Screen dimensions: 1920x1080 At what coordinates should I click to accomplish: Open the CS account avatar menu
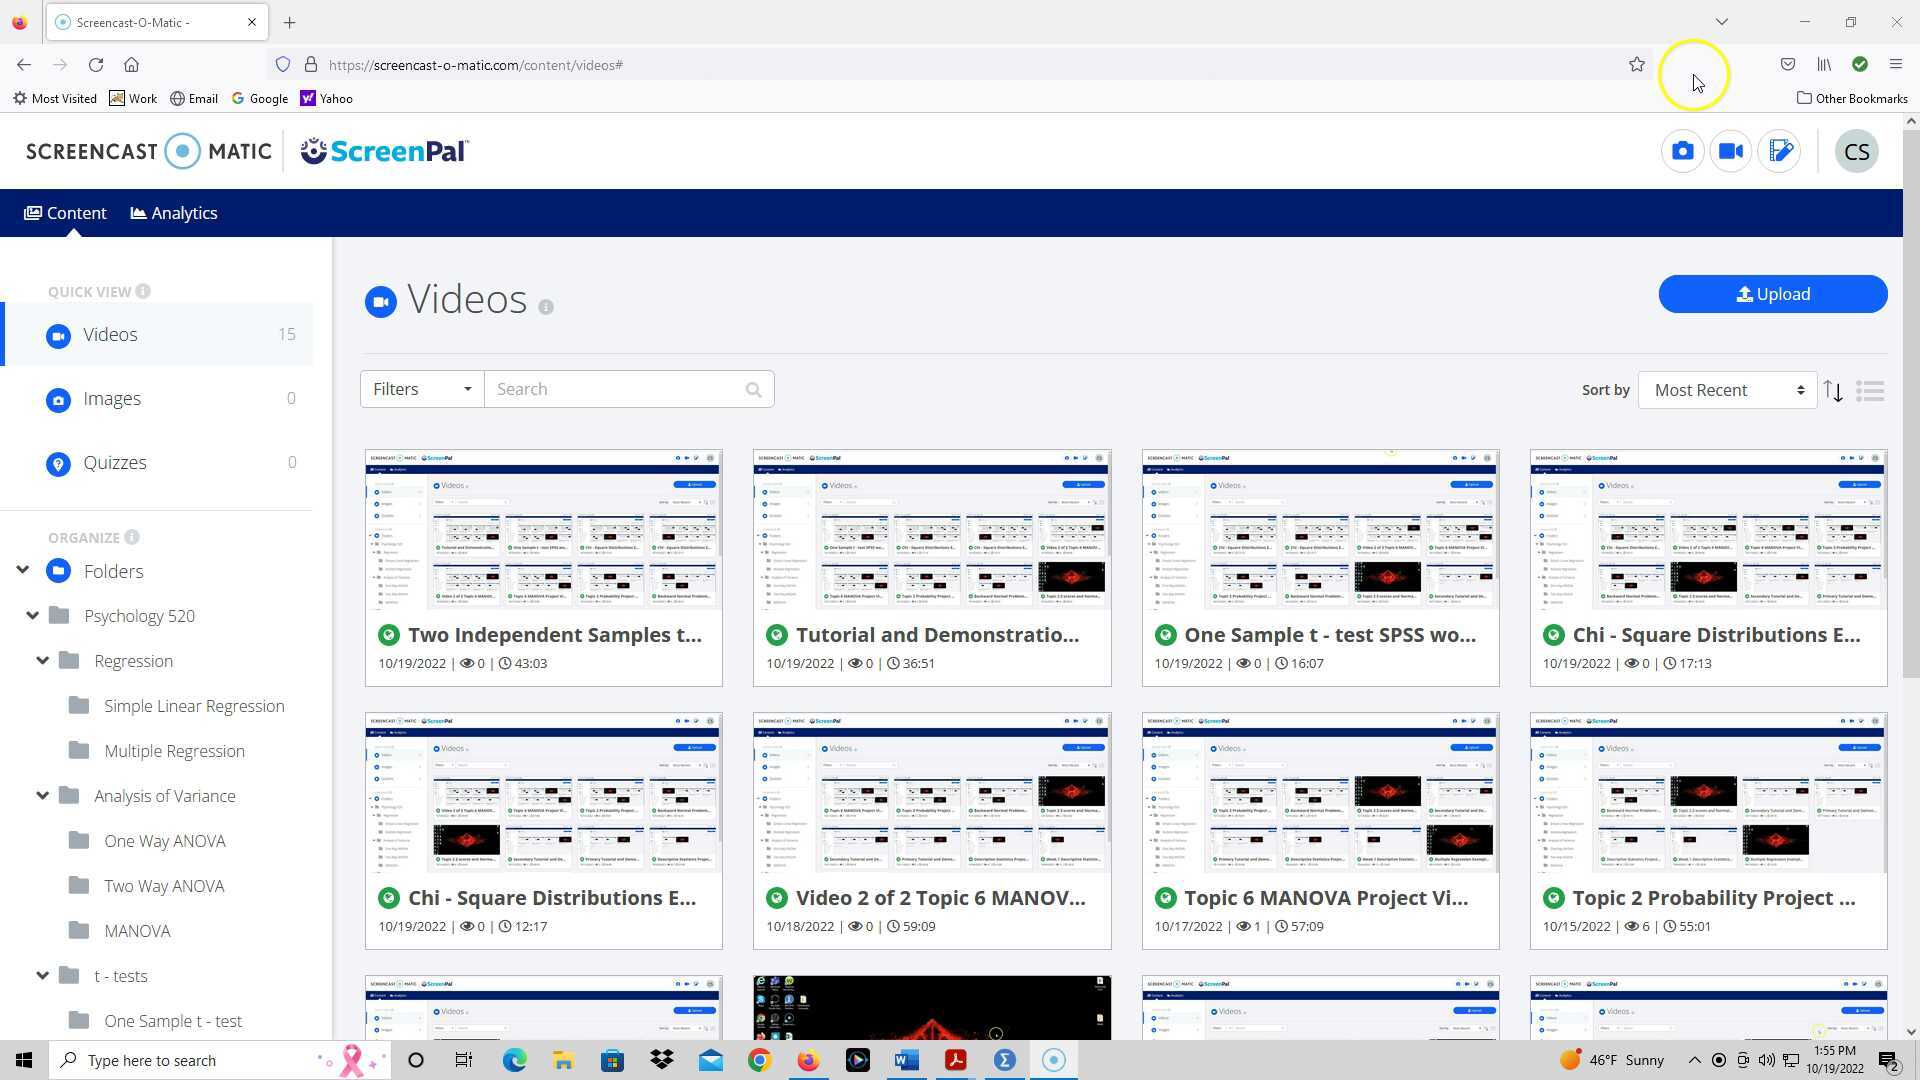1856,152
